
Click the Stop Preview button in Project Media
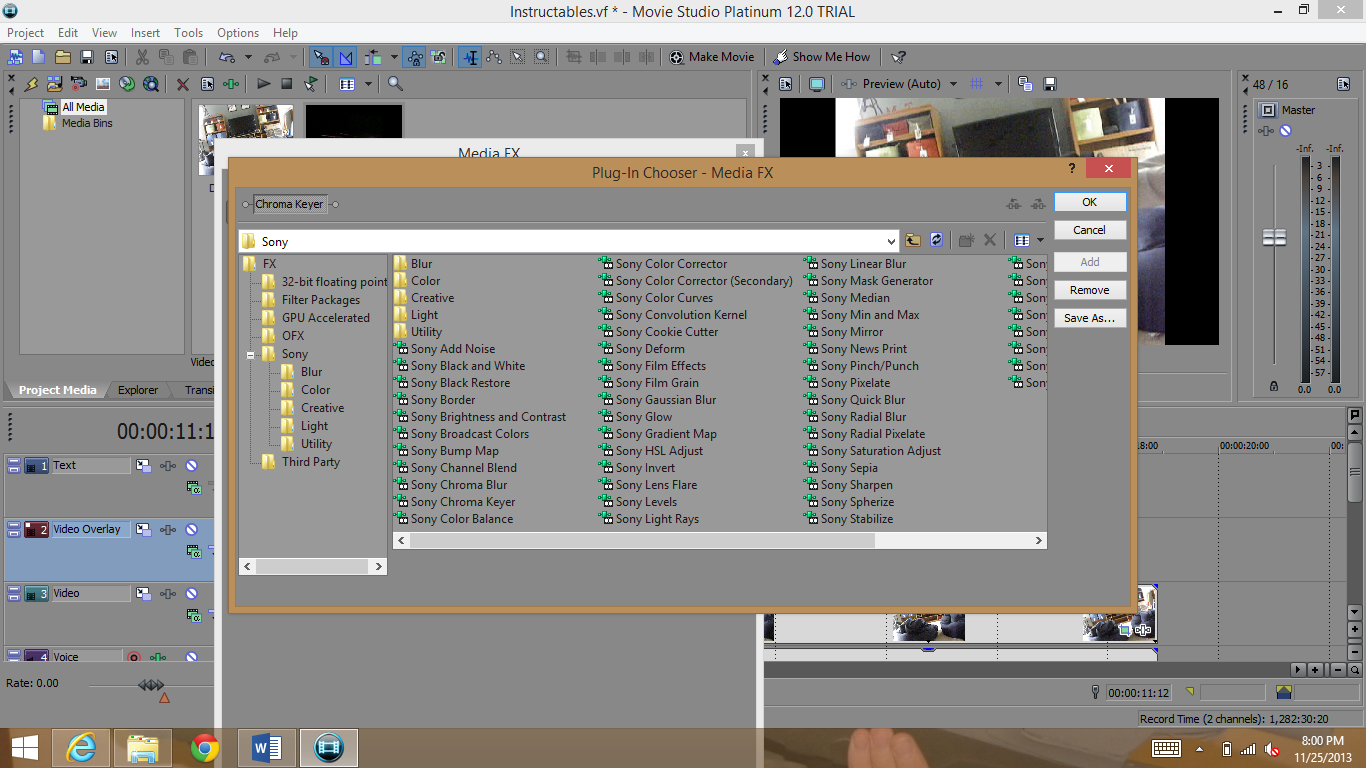tap(287, 84)
